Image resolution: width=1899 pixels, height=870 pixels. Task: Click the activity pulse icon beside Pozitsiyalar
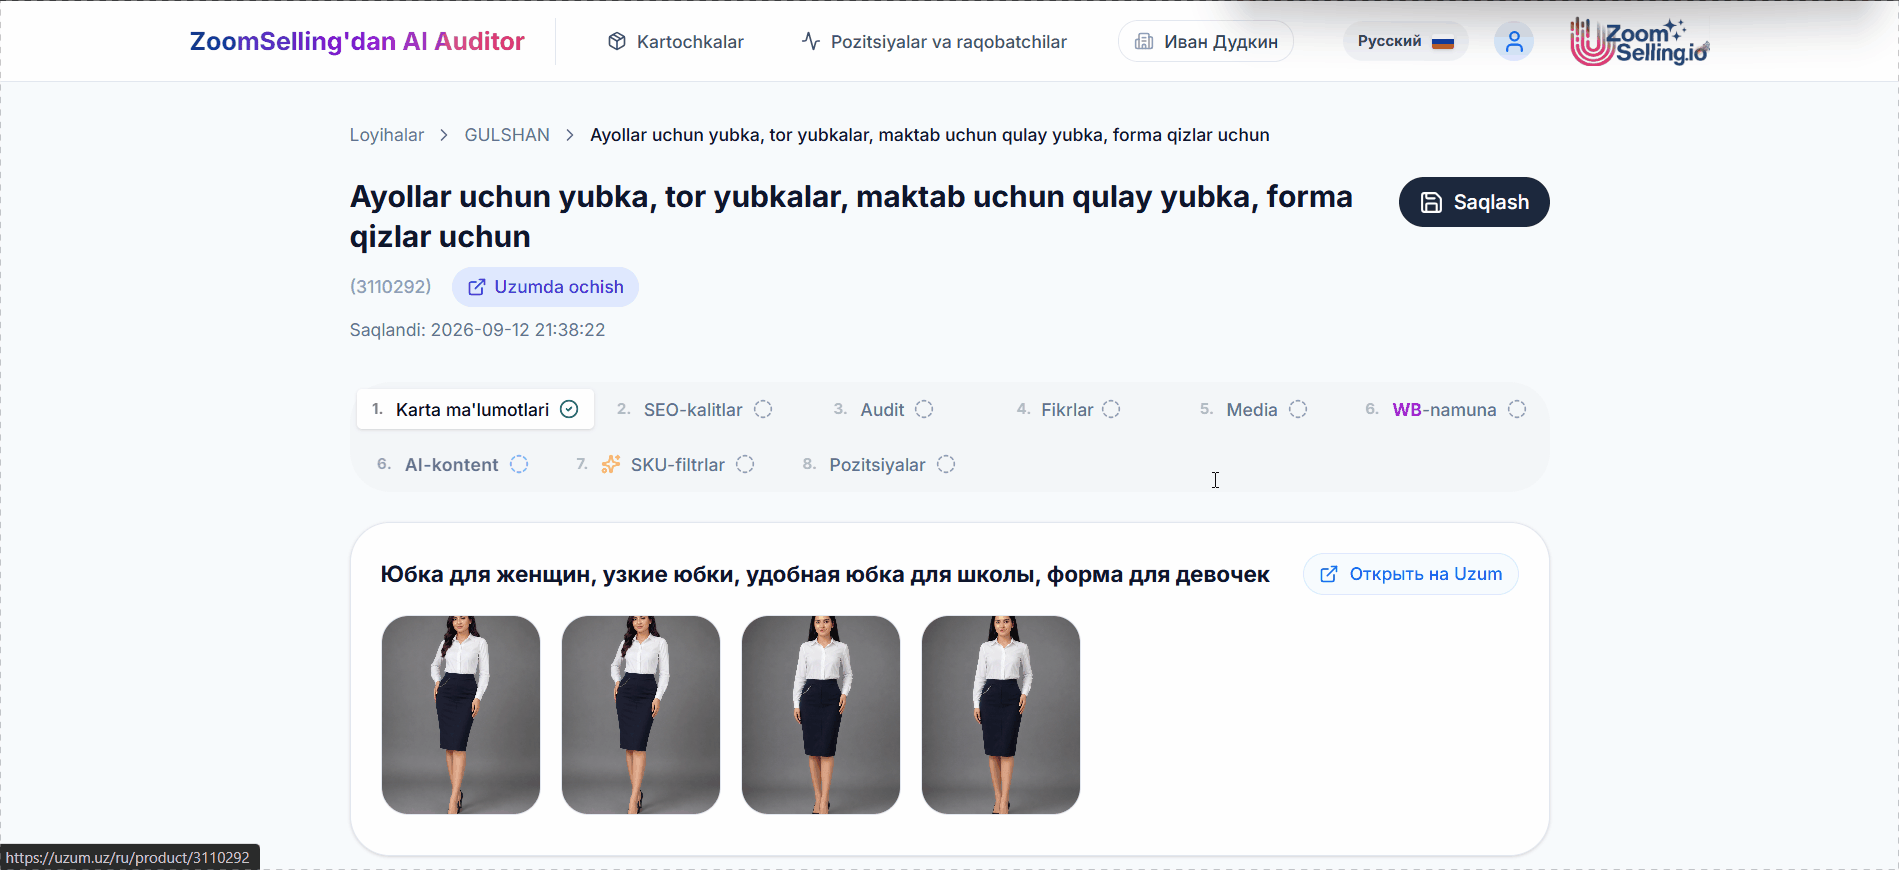[x=811, y=41]
